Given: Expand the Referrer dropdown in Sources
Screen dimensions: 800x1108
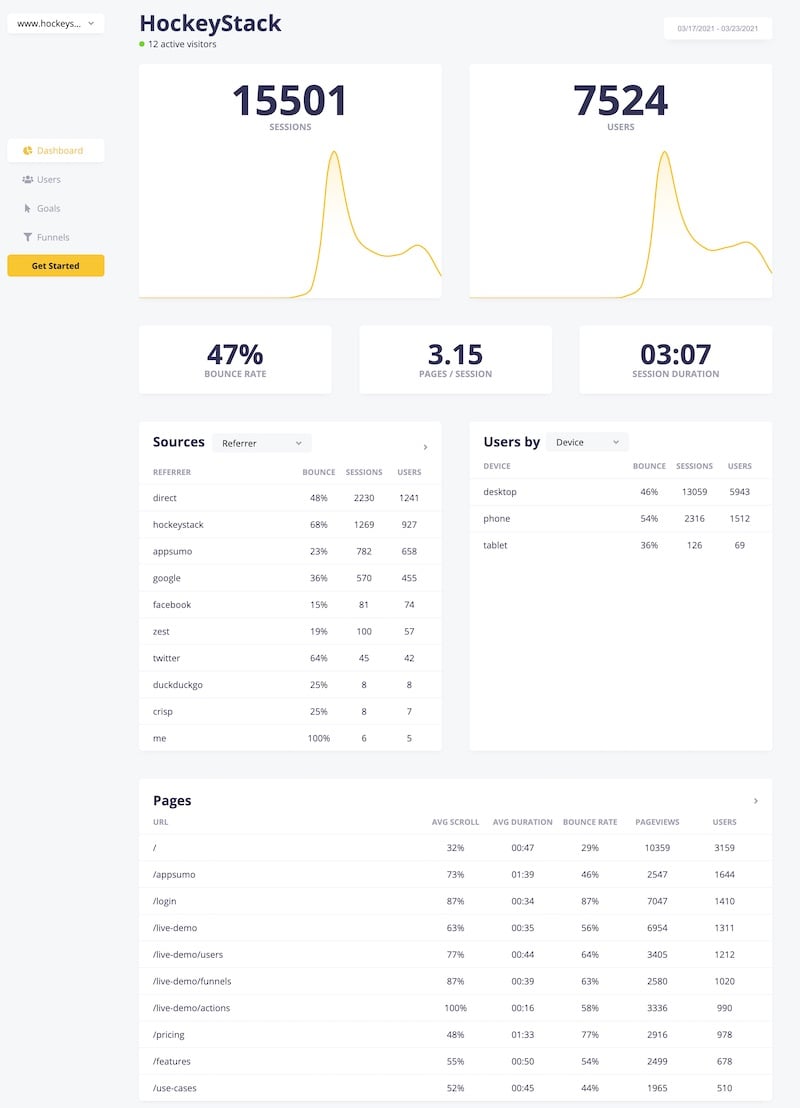Looking at the screenshot, I should pyautogui.click(x=262, y=443).
